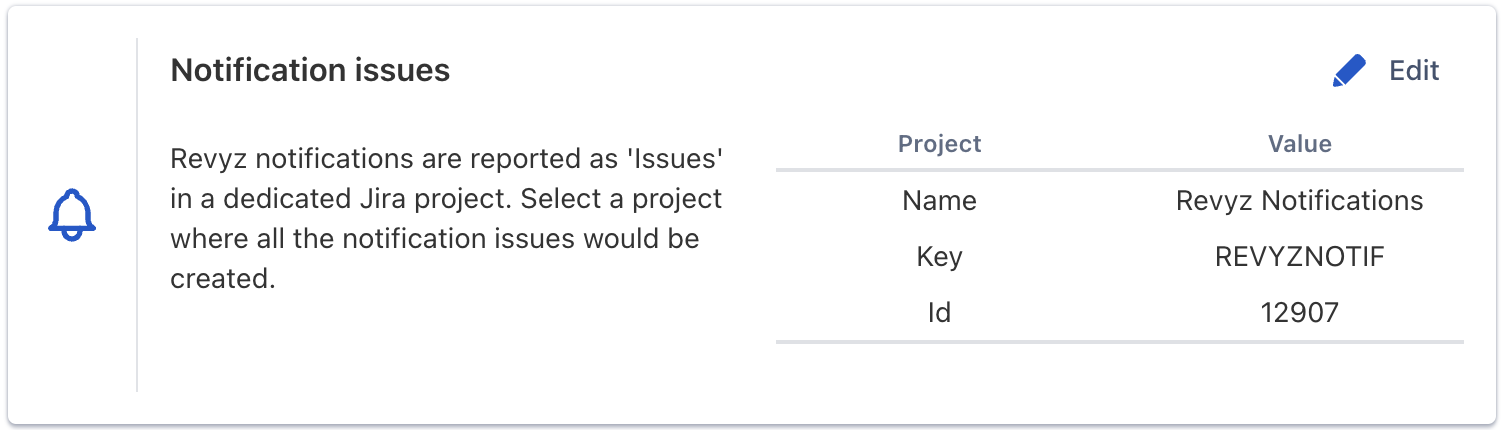This screenshot has height=430, width=1508.
Task: Click the blue notification bell icon
Action: tap(72, 214)
